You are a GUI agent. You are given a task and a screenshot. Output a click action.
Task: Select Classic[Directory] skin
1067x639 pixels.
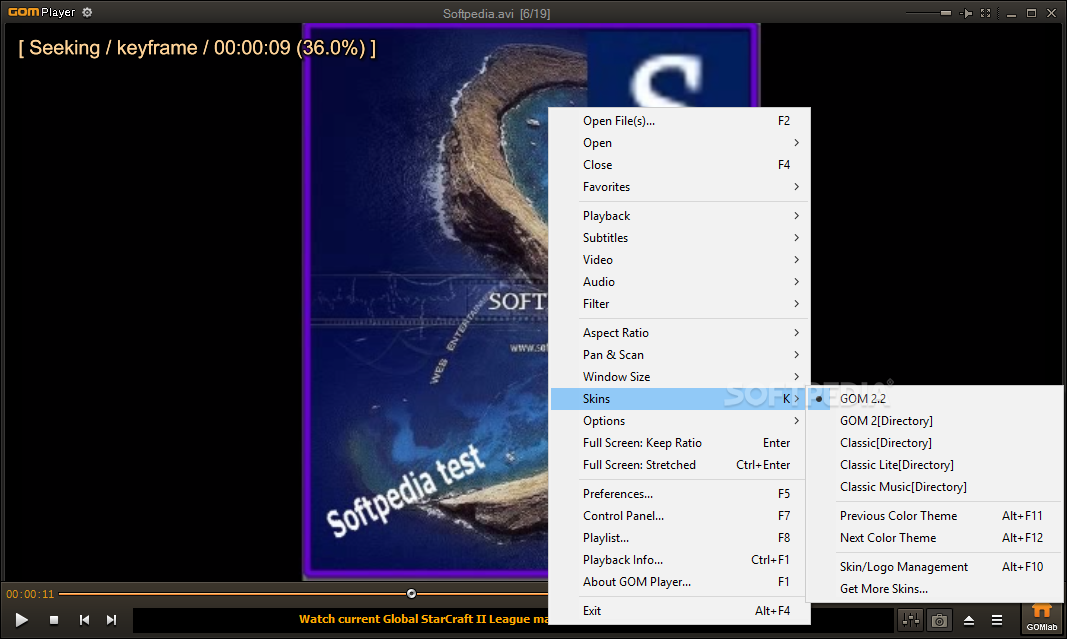click(935, 443)
